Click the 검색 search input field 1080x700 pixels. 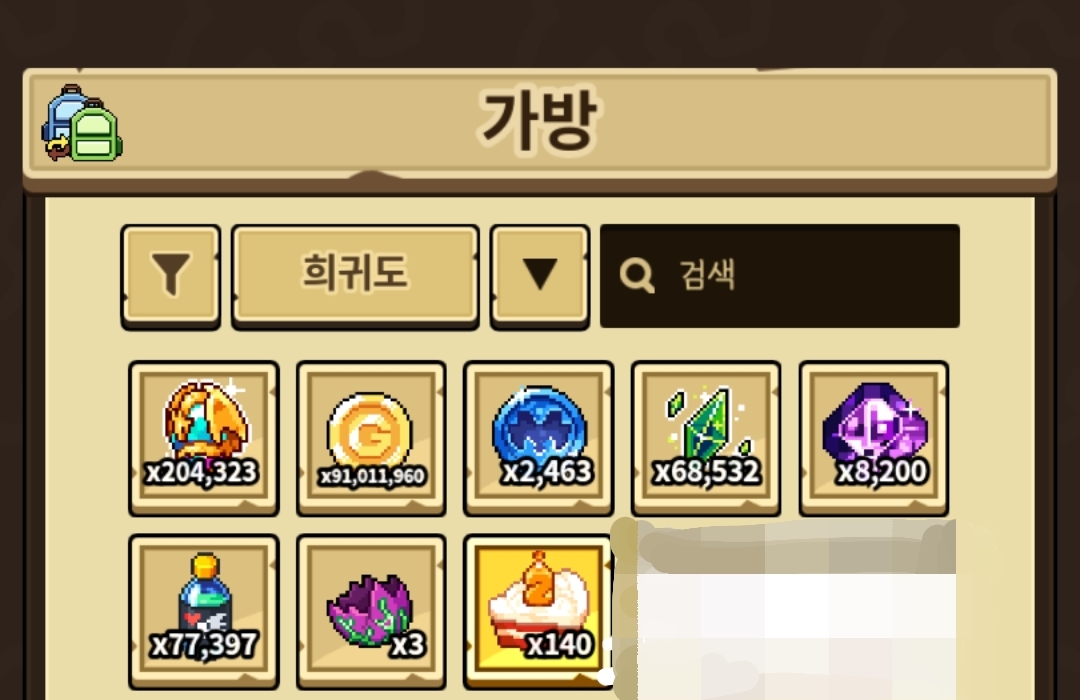click(x=780, y=276)
